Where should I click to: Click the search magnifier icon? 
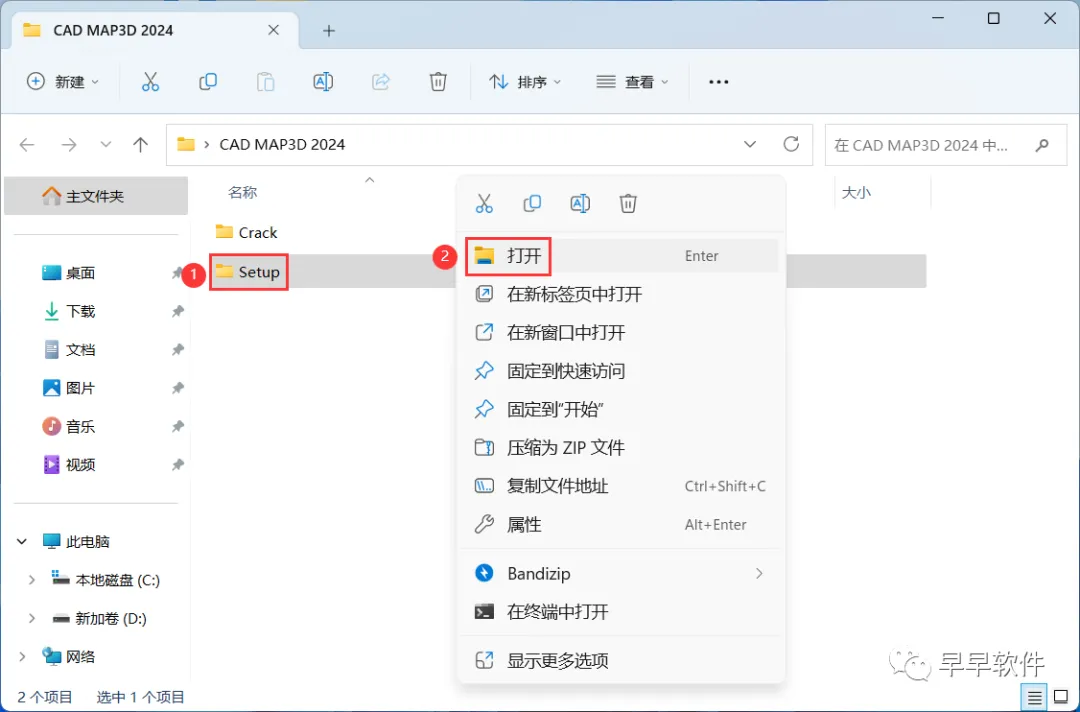pyautogui.click(x=1042, y=145)
